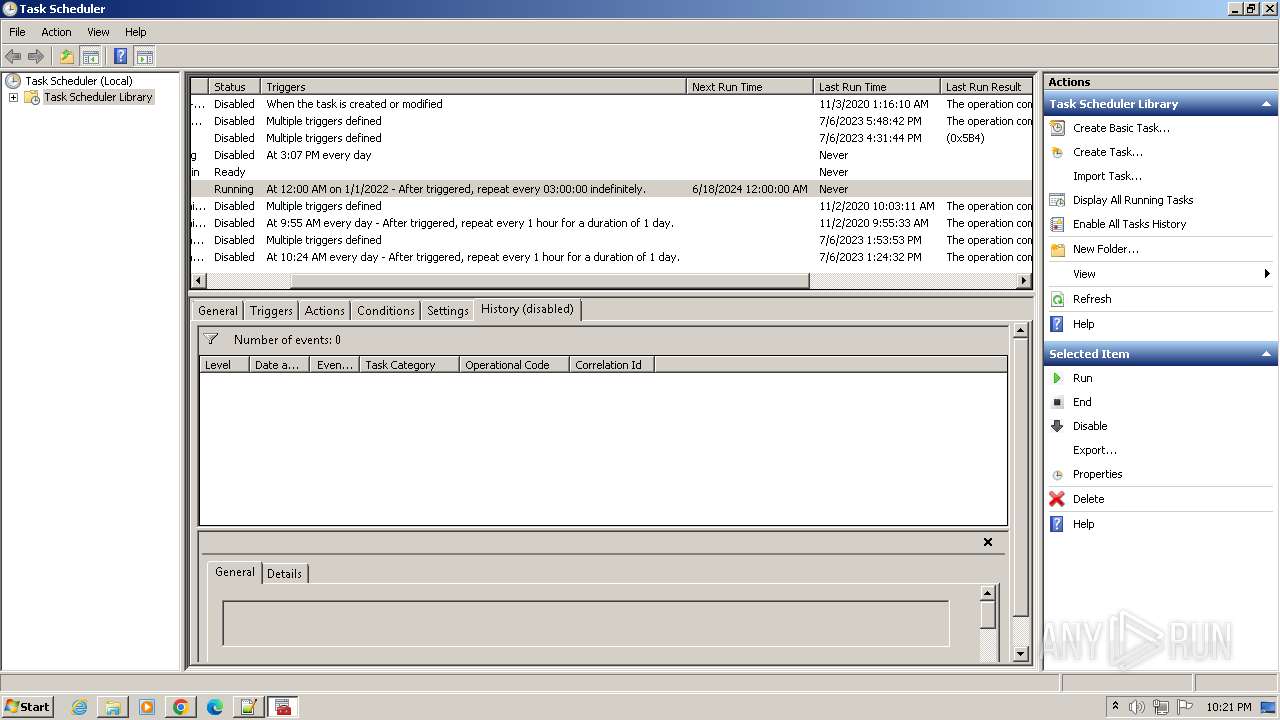Click the green Run arrow icon
This screenshot has height=720, width=1280.
point(1057,378)
